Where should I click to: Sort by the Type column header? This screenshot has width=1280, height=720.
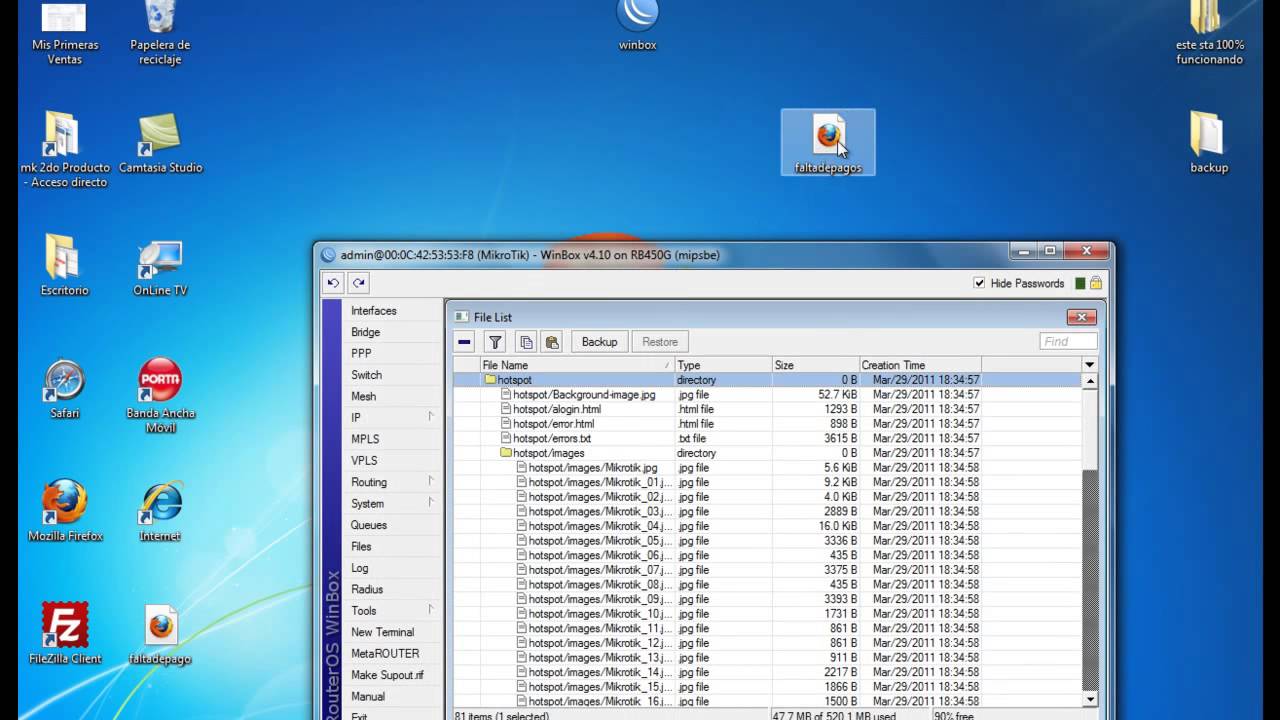[x=723, y=365]
